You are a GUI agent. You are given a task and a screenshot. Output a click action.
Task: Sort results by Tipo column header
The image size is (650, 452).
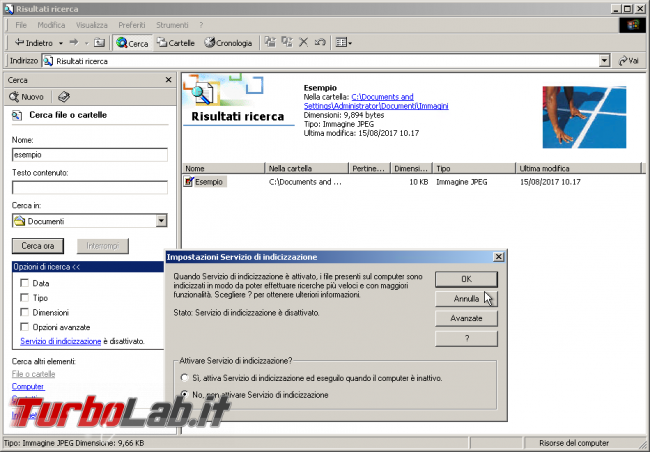tap(474, 168)
